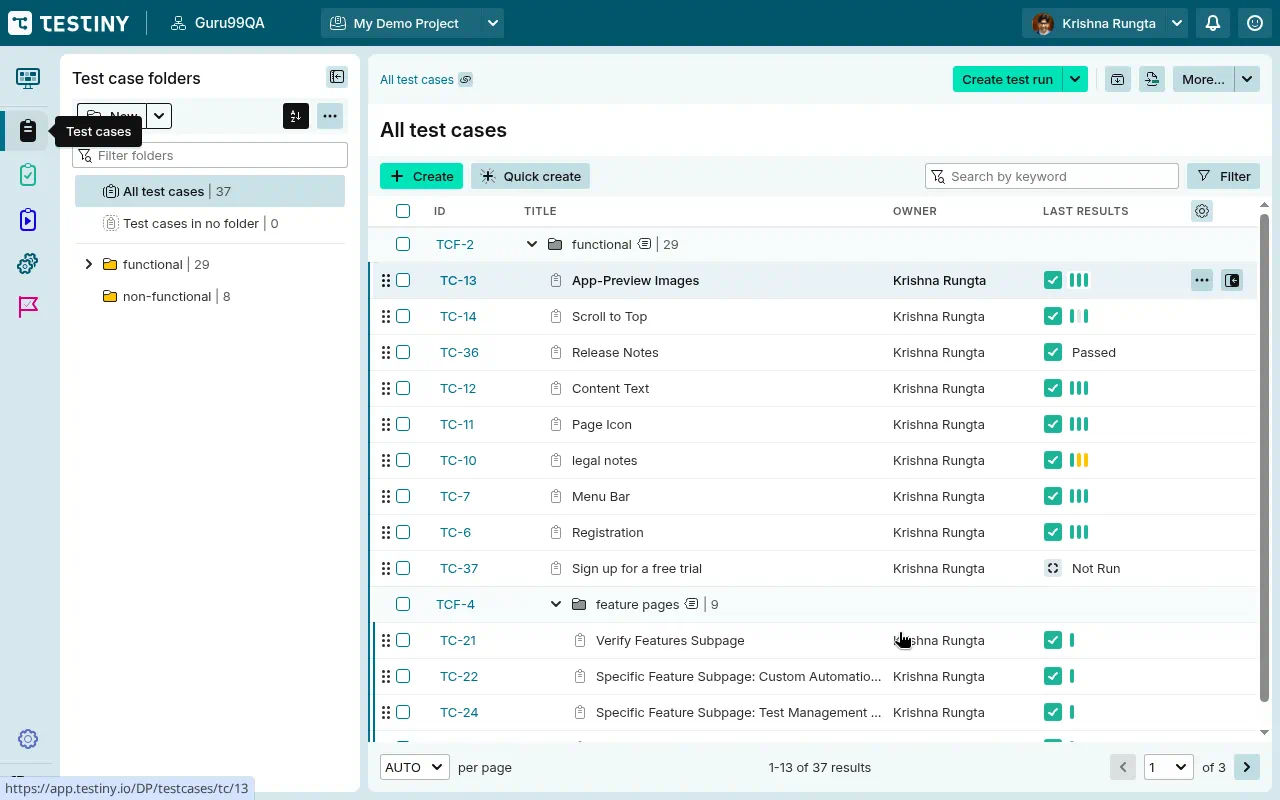
Task: Click the drag handle of TC-14 row
Action: click(386, 316)
